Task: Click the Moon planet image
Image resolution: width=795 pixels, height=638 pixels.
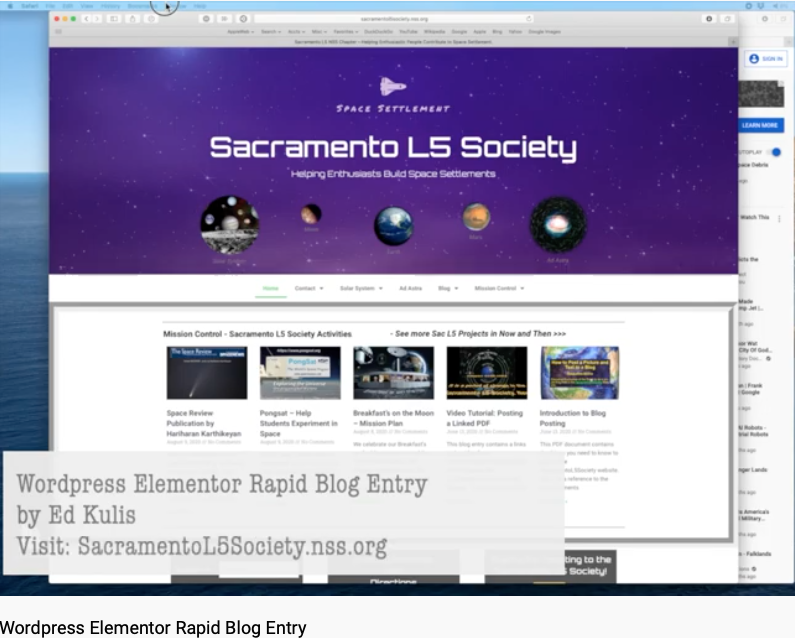Action: (x=311, y=214)
